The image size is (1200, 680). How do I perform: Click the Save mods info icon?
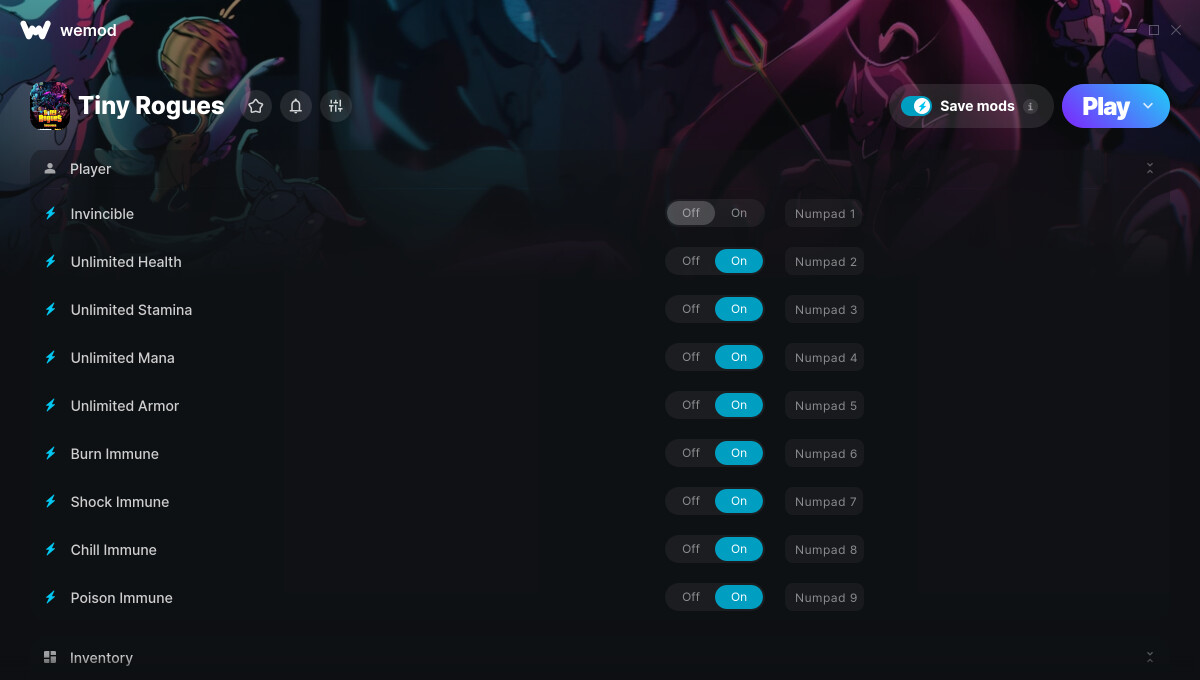(x=1030, y=106)
